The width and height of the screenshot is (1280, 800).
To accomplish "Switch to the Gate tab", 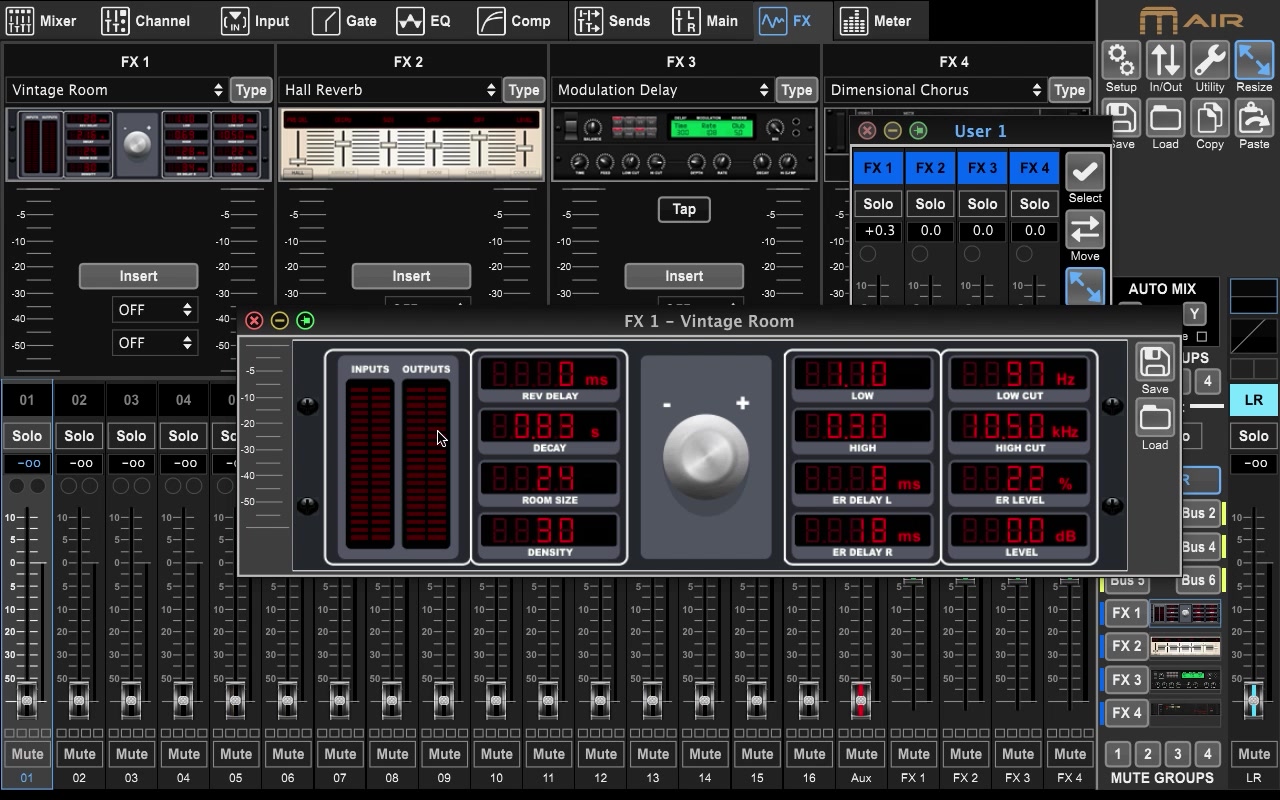I will click(x=345, y=20).
